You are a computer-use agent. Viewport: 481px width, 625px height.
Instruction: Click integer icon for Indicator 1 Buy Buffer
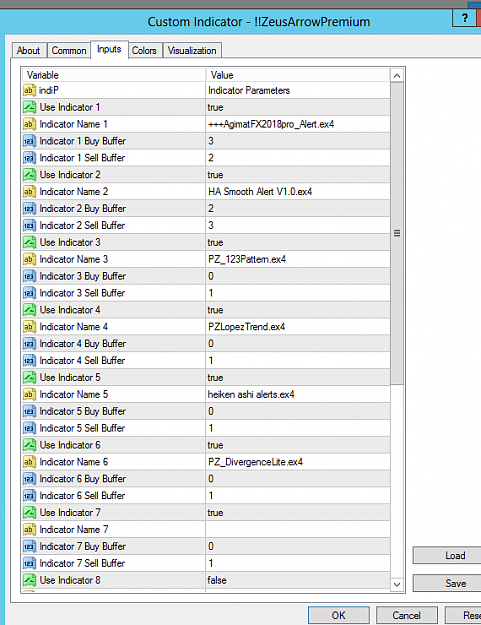[29, 141]
